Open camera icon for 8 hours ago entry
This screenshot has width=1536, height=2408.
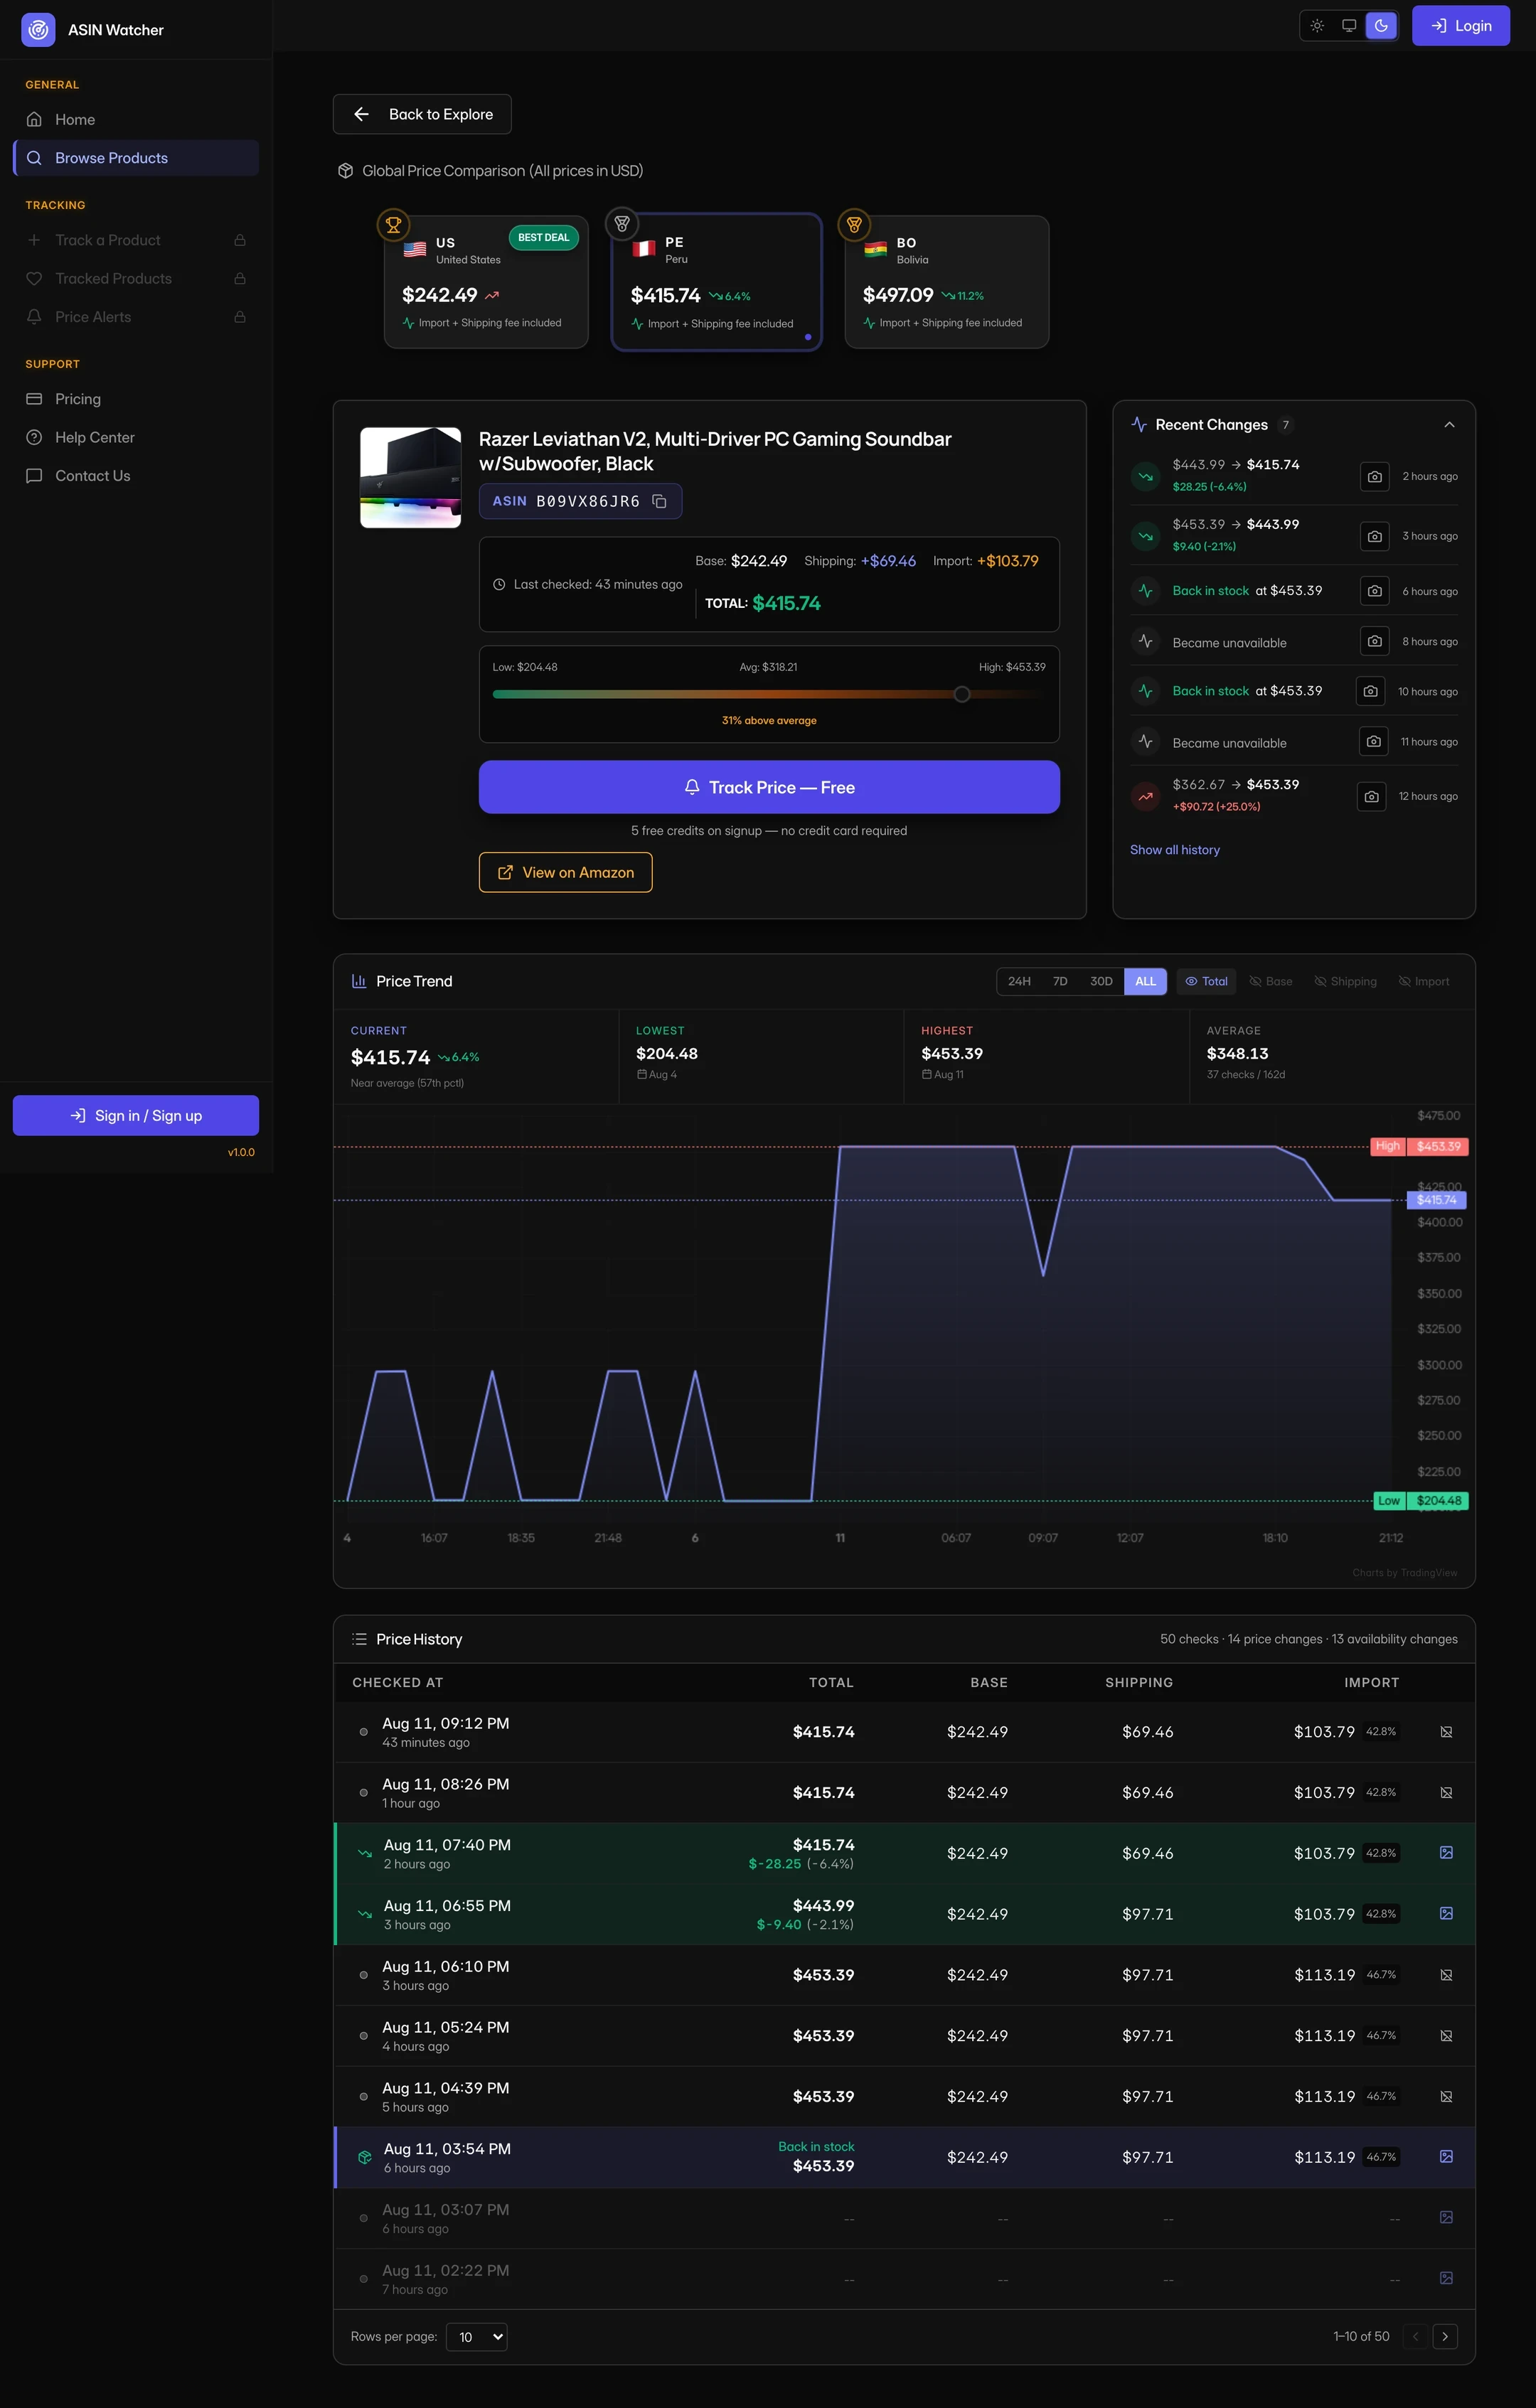(x=1375, y=641)
